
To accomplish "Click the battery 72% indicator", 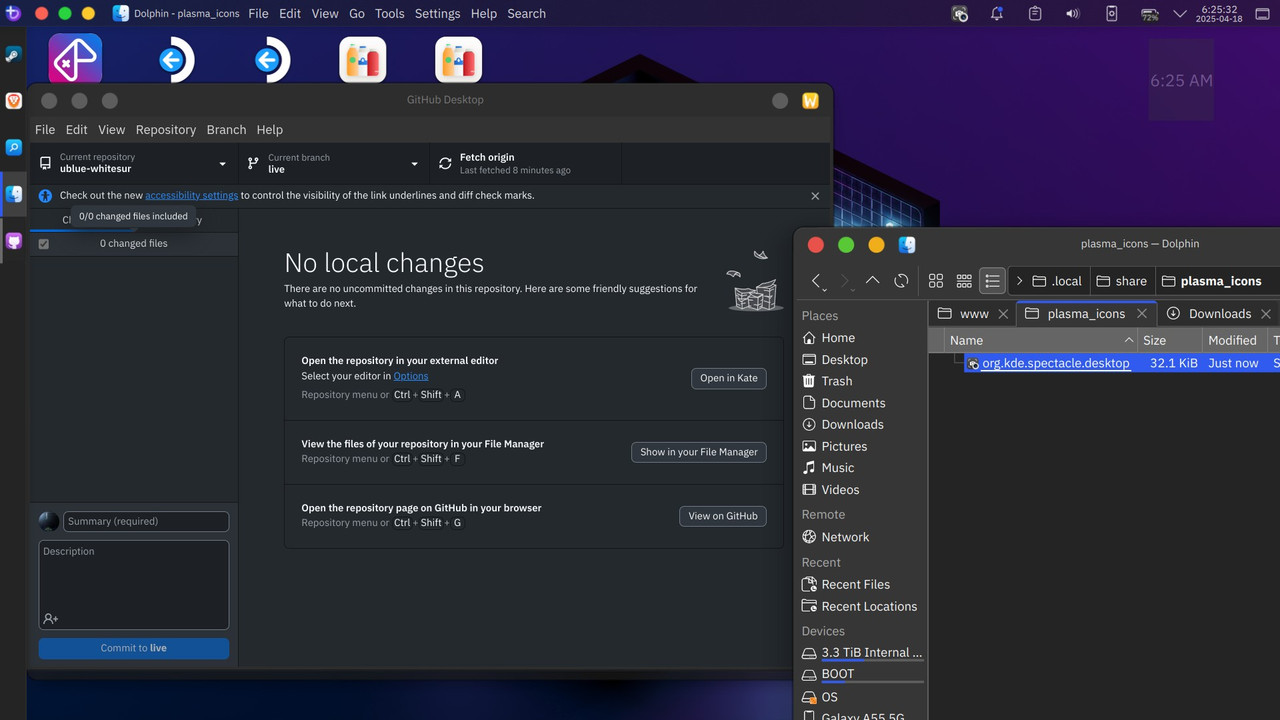I will tap(1149, 14).
